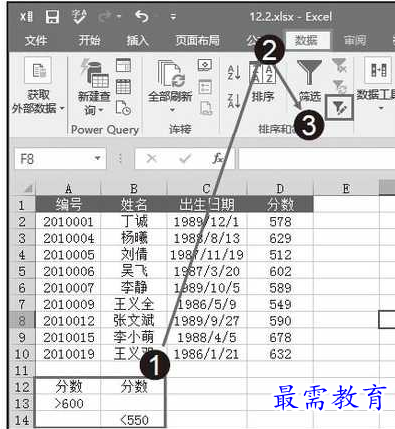This screenshot has width=395, height=429.
Task: Click cell containing 2010001
Action: (x=68, y=221)
